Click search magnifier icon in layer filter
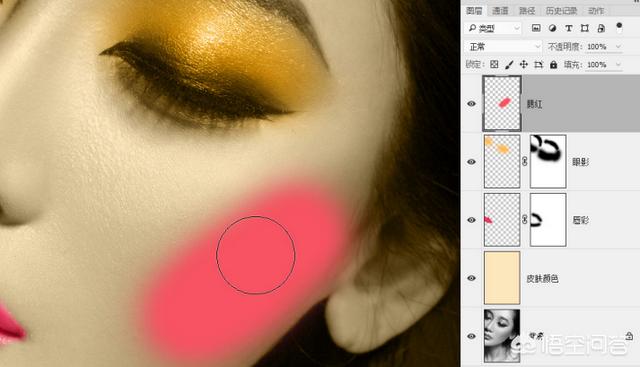640x367 pixels. click(x=472, y=28)
